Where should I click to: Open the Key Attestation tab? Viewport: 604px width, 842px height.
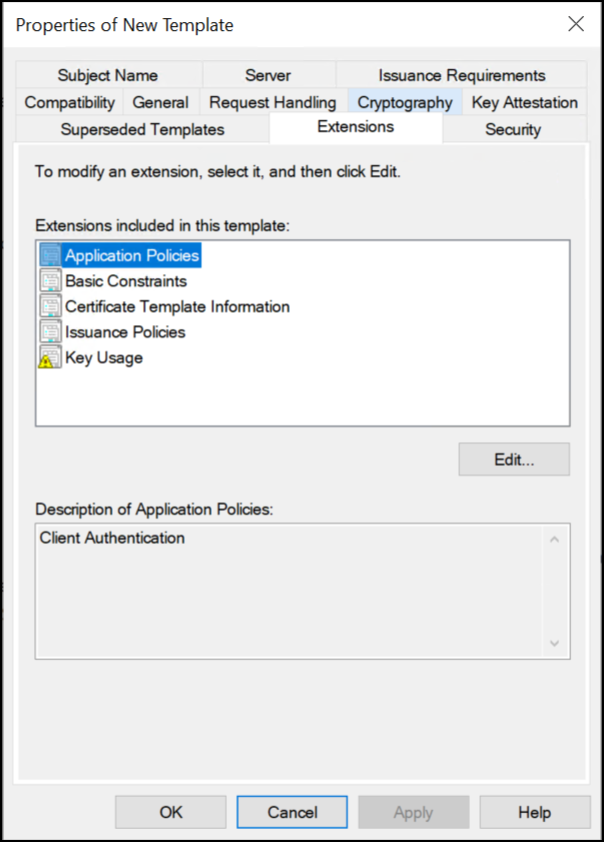click(x=525, y=102)
